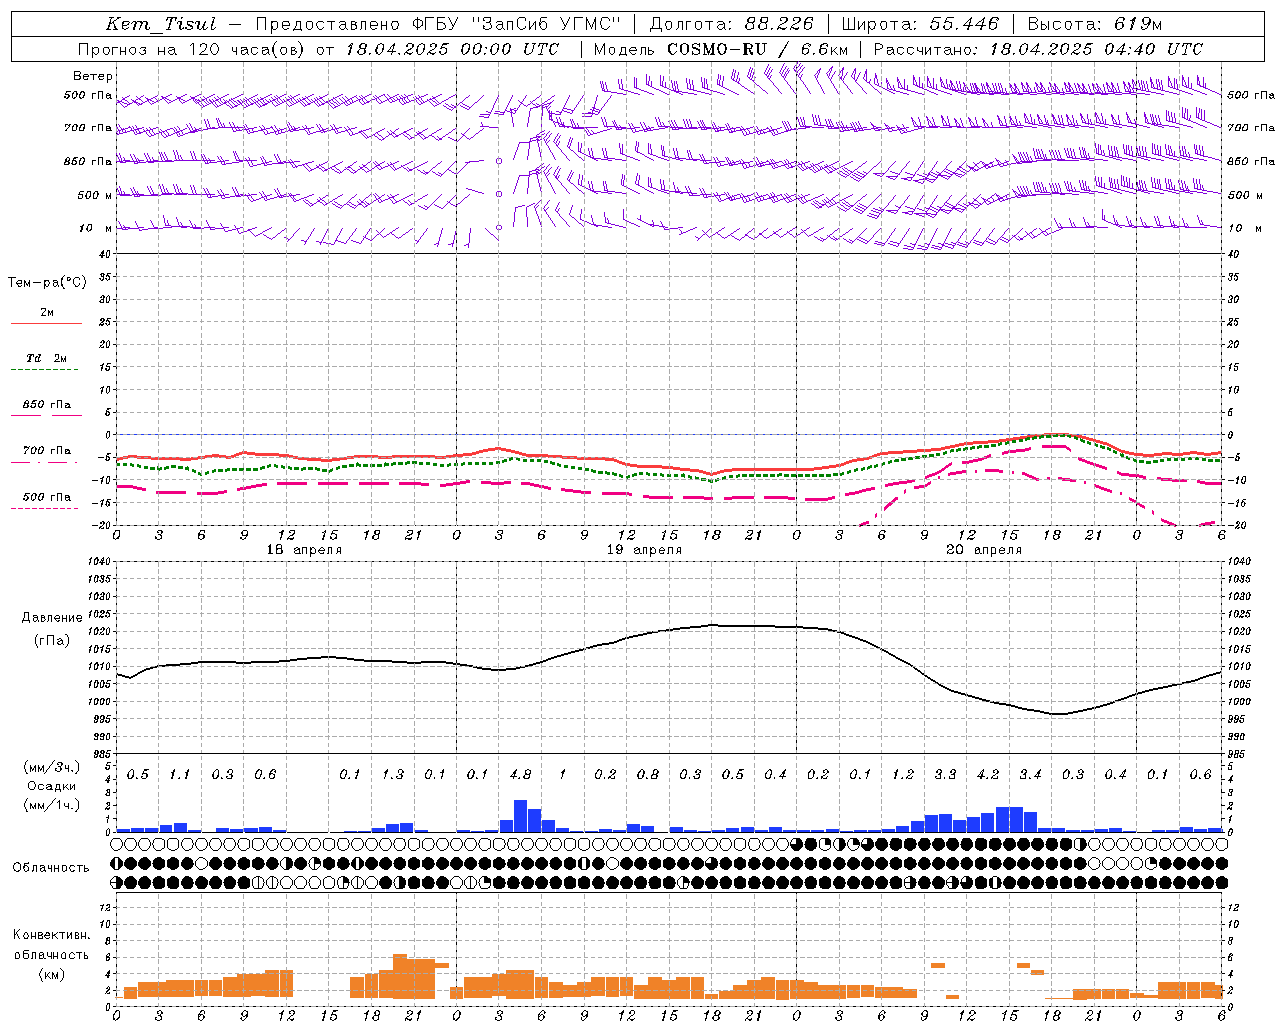Click the (гПа) unit label under Давление
The image size is (1280, 1024).
52,640
